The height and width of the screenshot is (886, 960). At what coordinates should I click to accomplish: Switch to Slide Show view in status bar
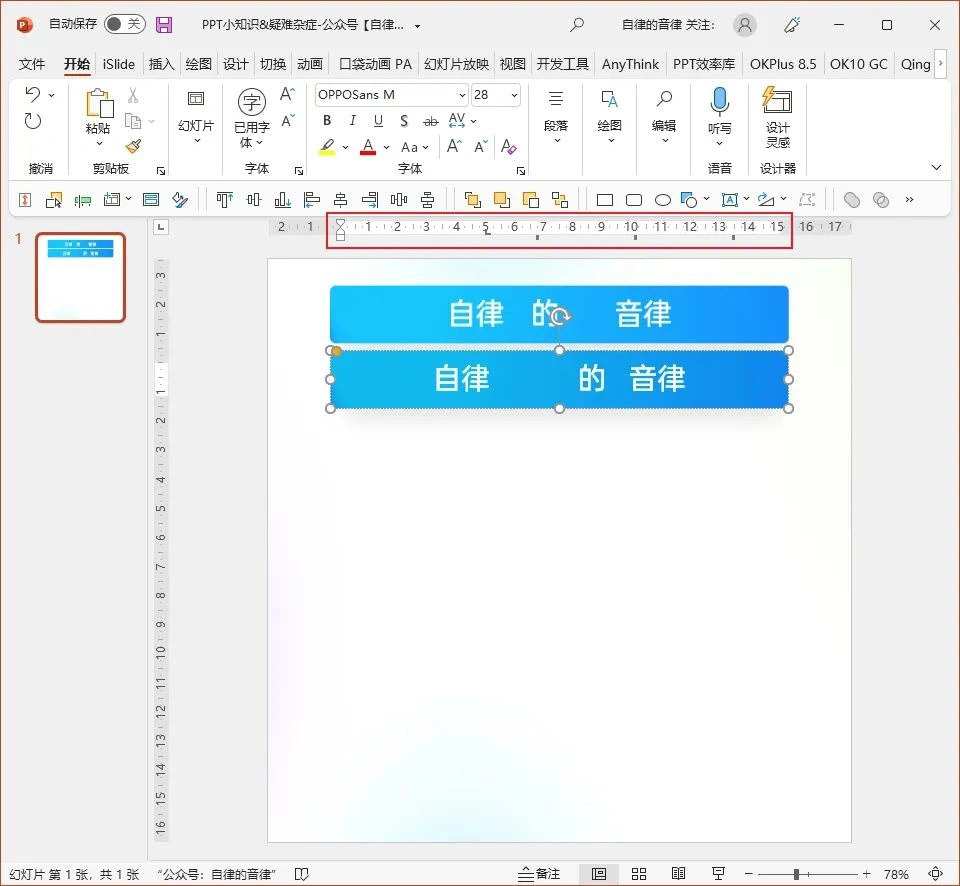pos(719,873)
